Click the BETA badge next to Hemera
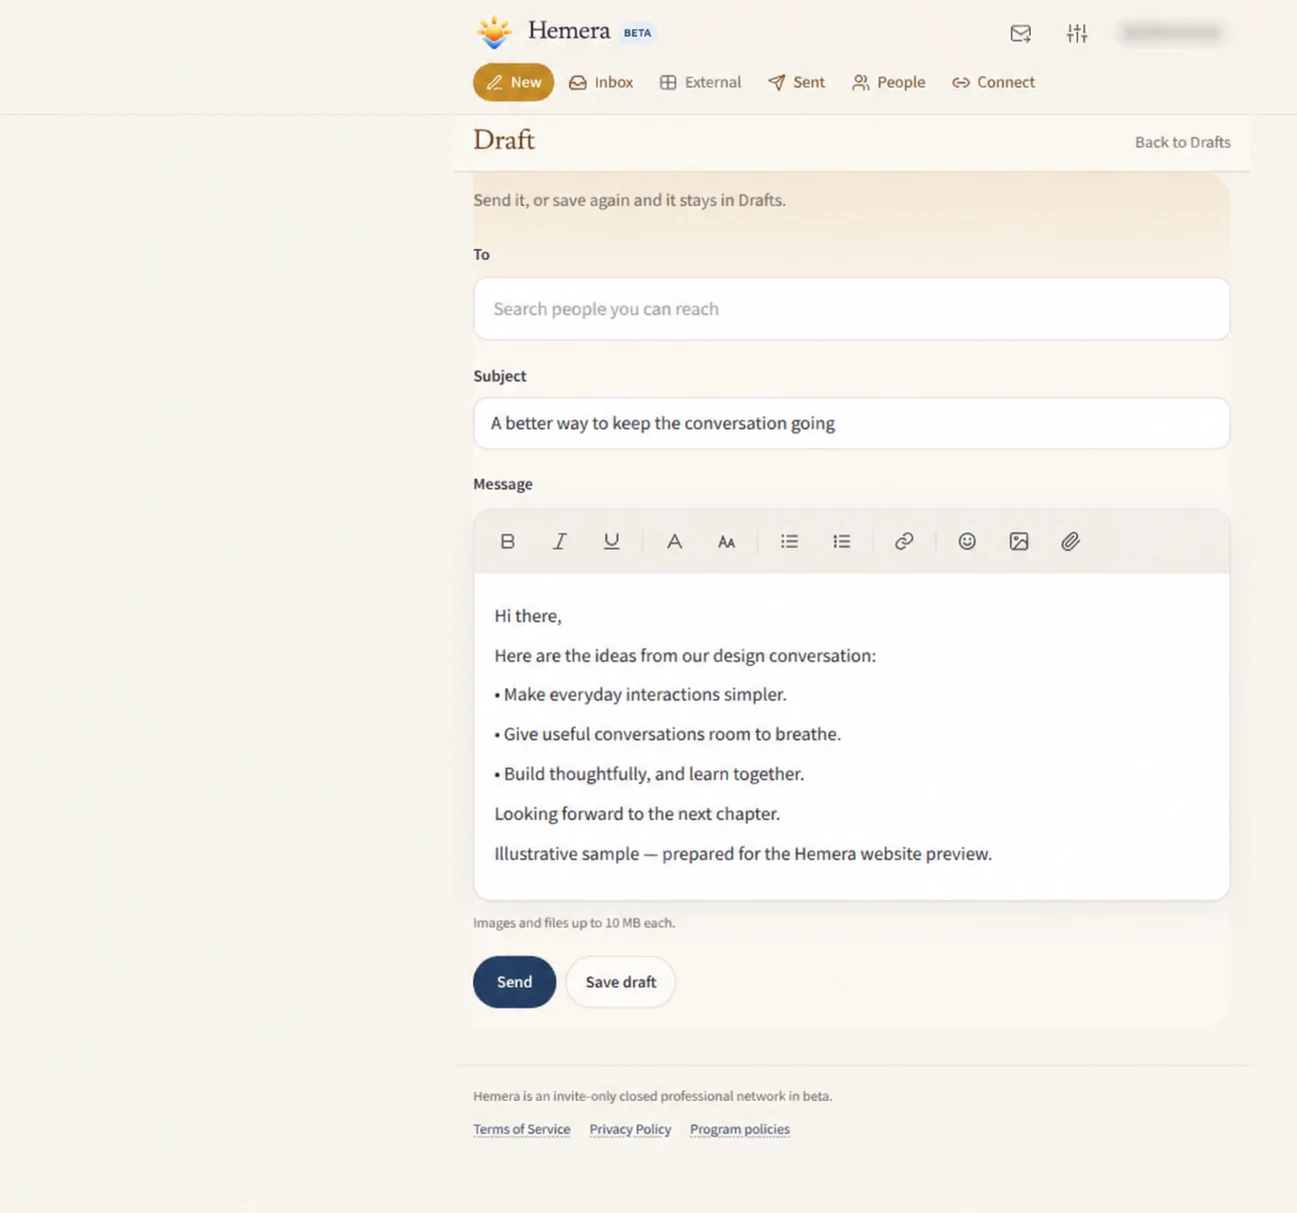Screen dimensions: 1297x1213 click(637, 32)
